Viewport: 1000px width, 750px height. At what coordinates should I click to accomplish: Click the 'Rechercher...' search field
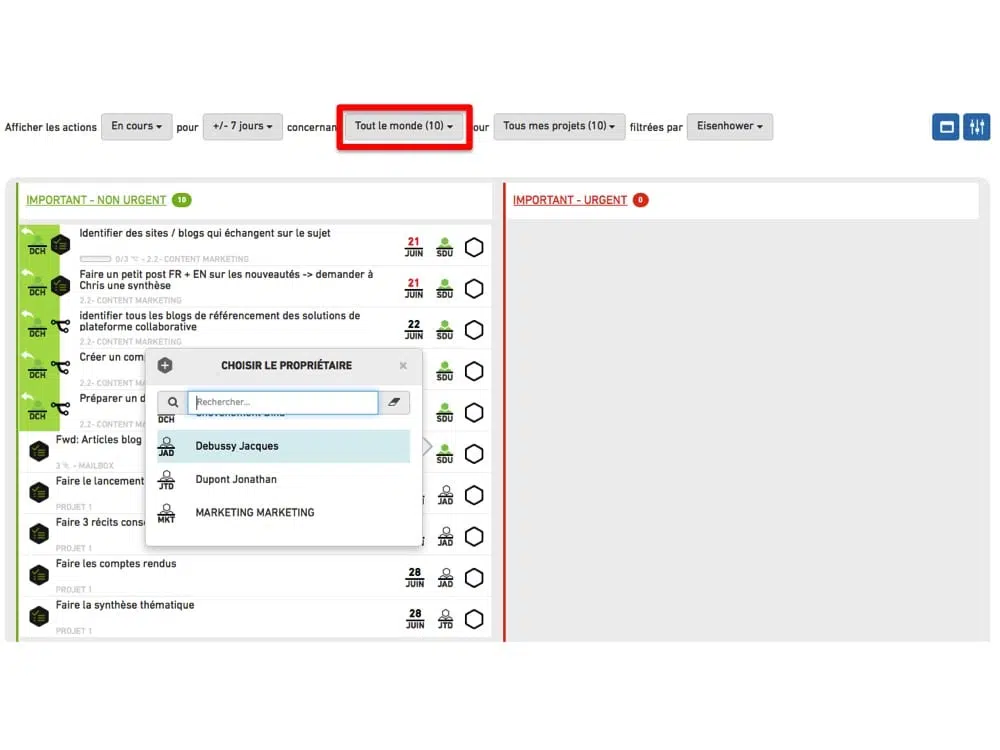[283, 402]
